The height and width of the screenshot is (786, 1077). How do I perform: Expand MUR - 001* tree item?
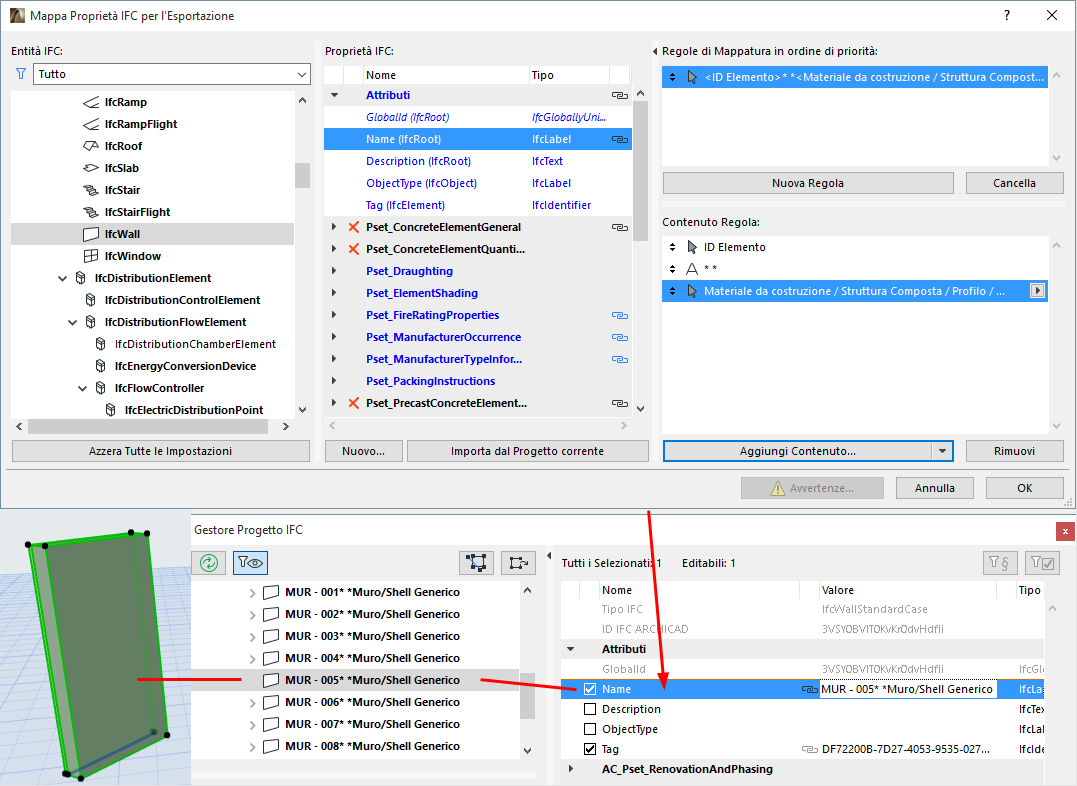(x=253, y=592)
